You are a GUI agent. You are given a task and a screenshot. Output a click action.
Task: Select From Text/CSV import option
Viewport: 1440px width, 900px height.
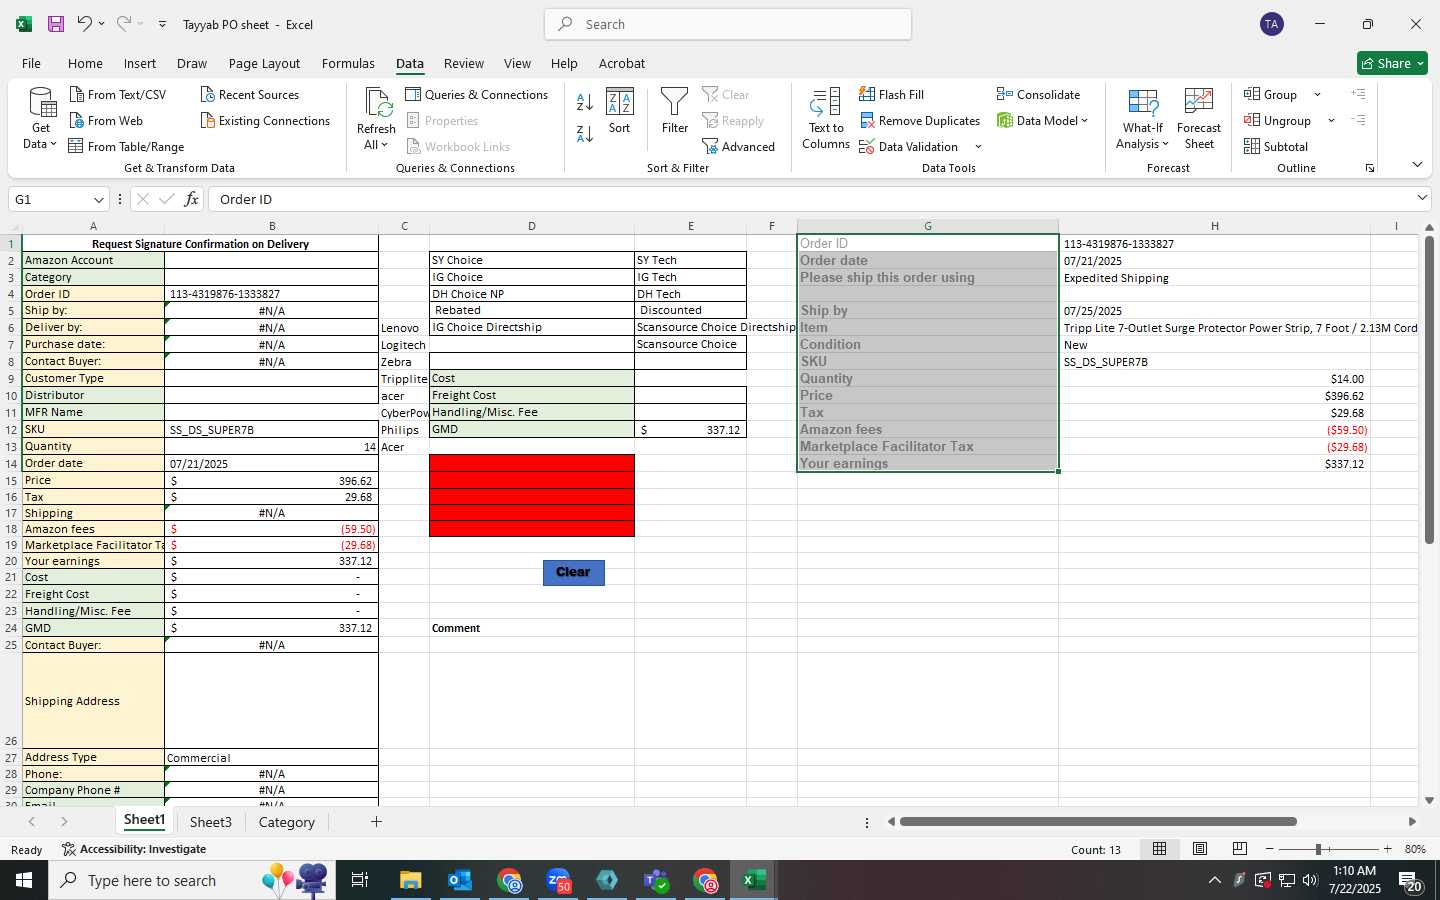118,94
